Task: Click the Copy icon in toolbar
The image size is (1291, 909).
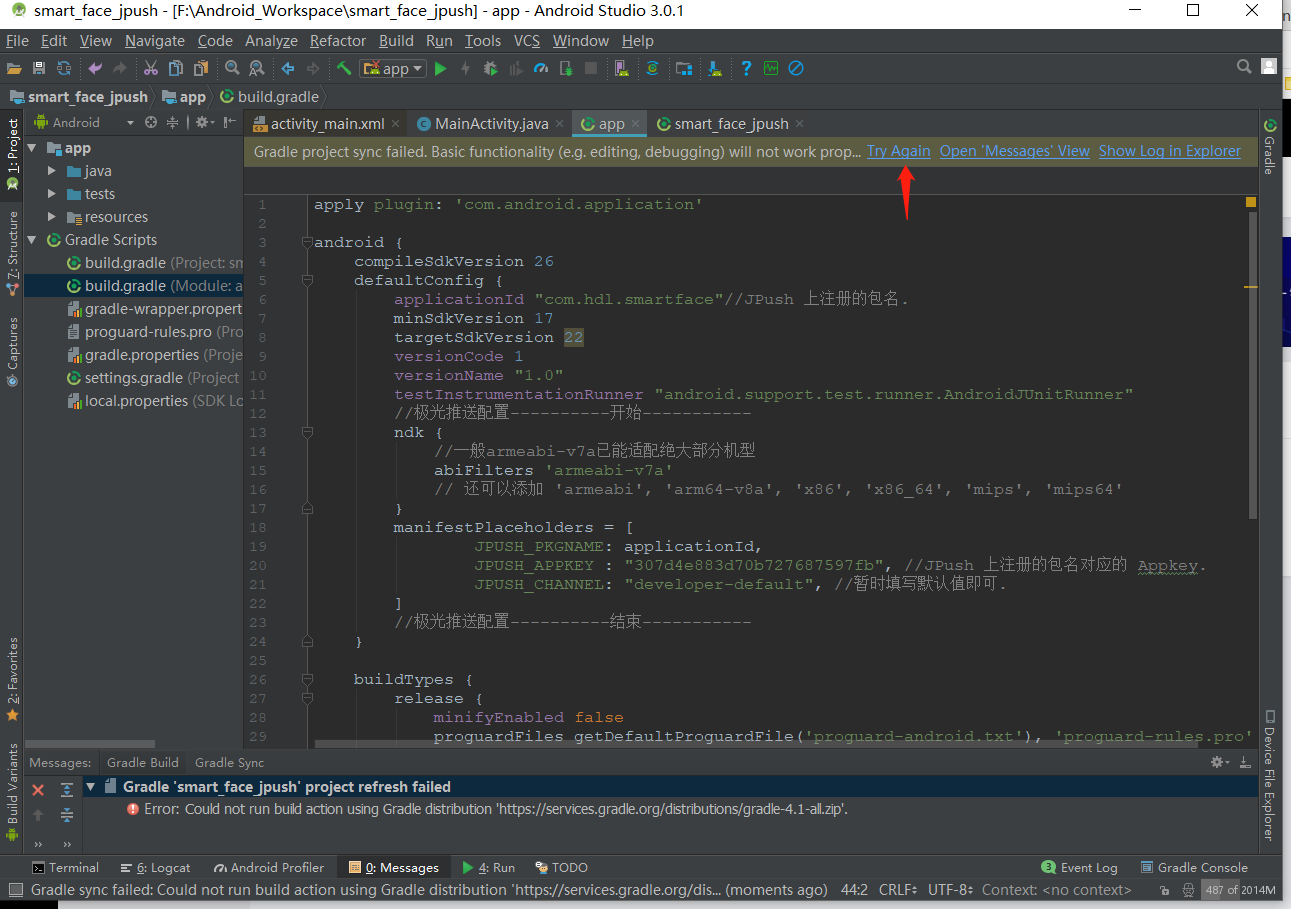Action: [176, 68]
